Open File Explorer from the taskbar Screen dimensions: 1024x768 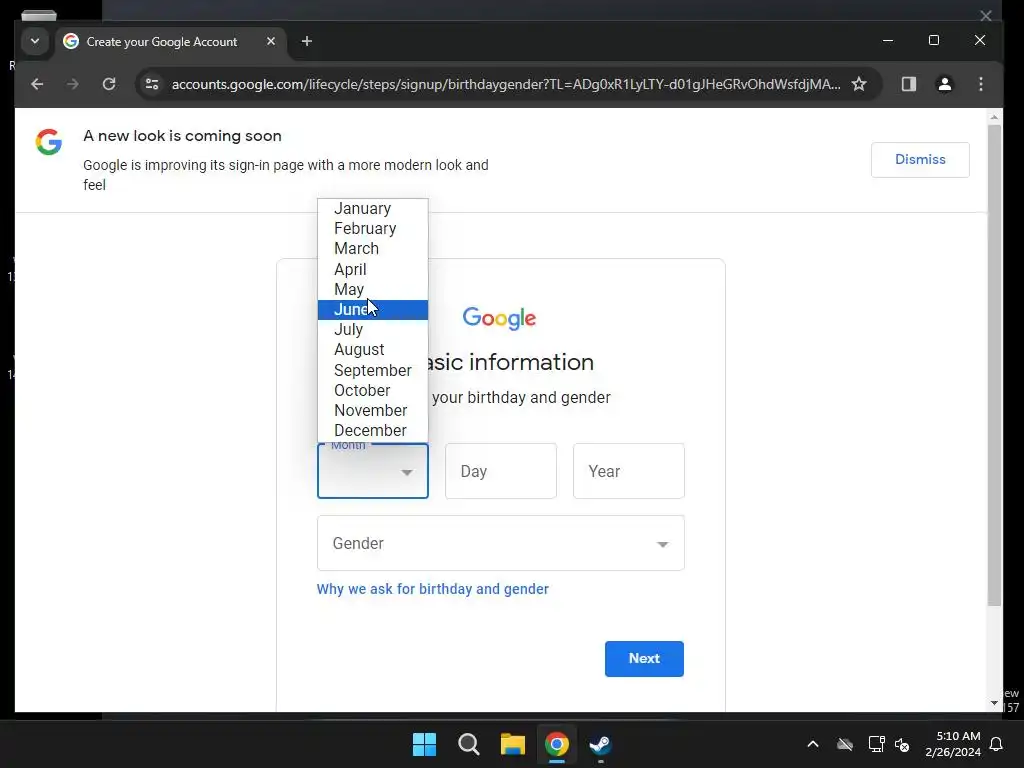[513, 744]
